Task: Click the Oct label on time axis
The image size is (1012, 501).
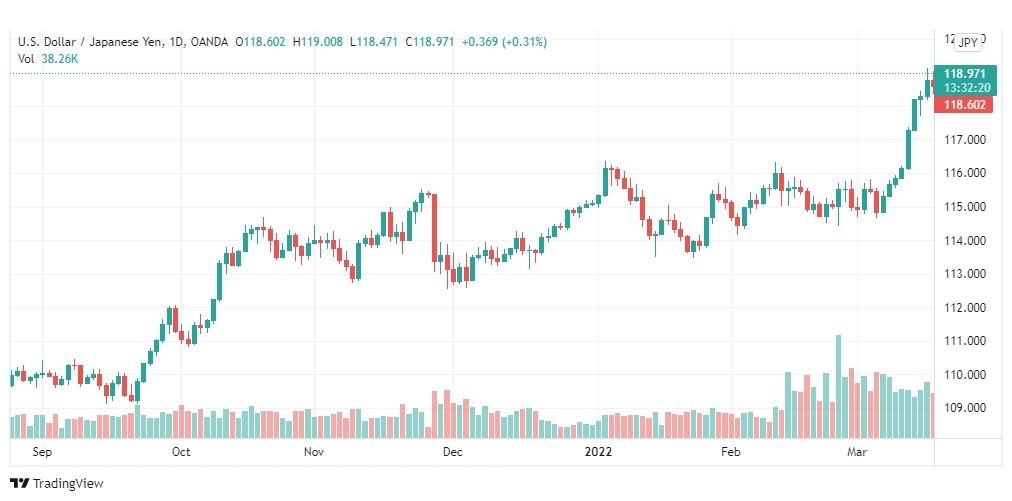Action: [x=181, y=452]
